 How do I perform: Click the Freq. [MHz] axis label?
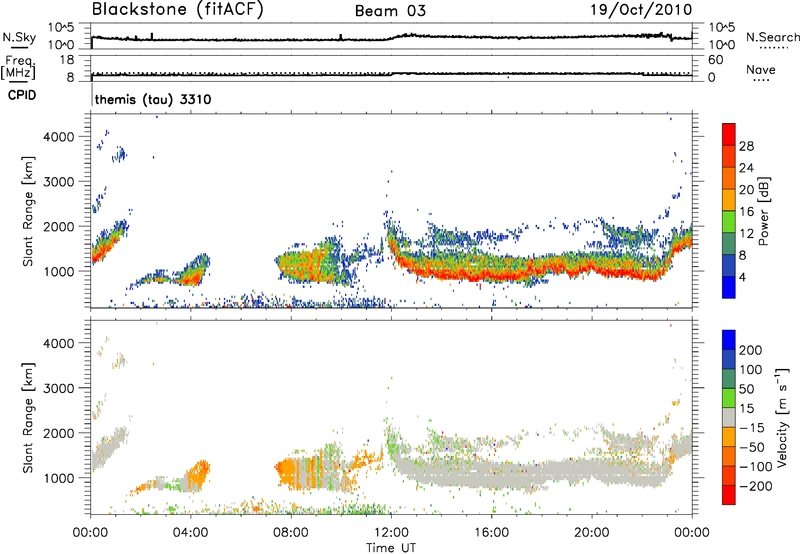(x=19, y=68)
